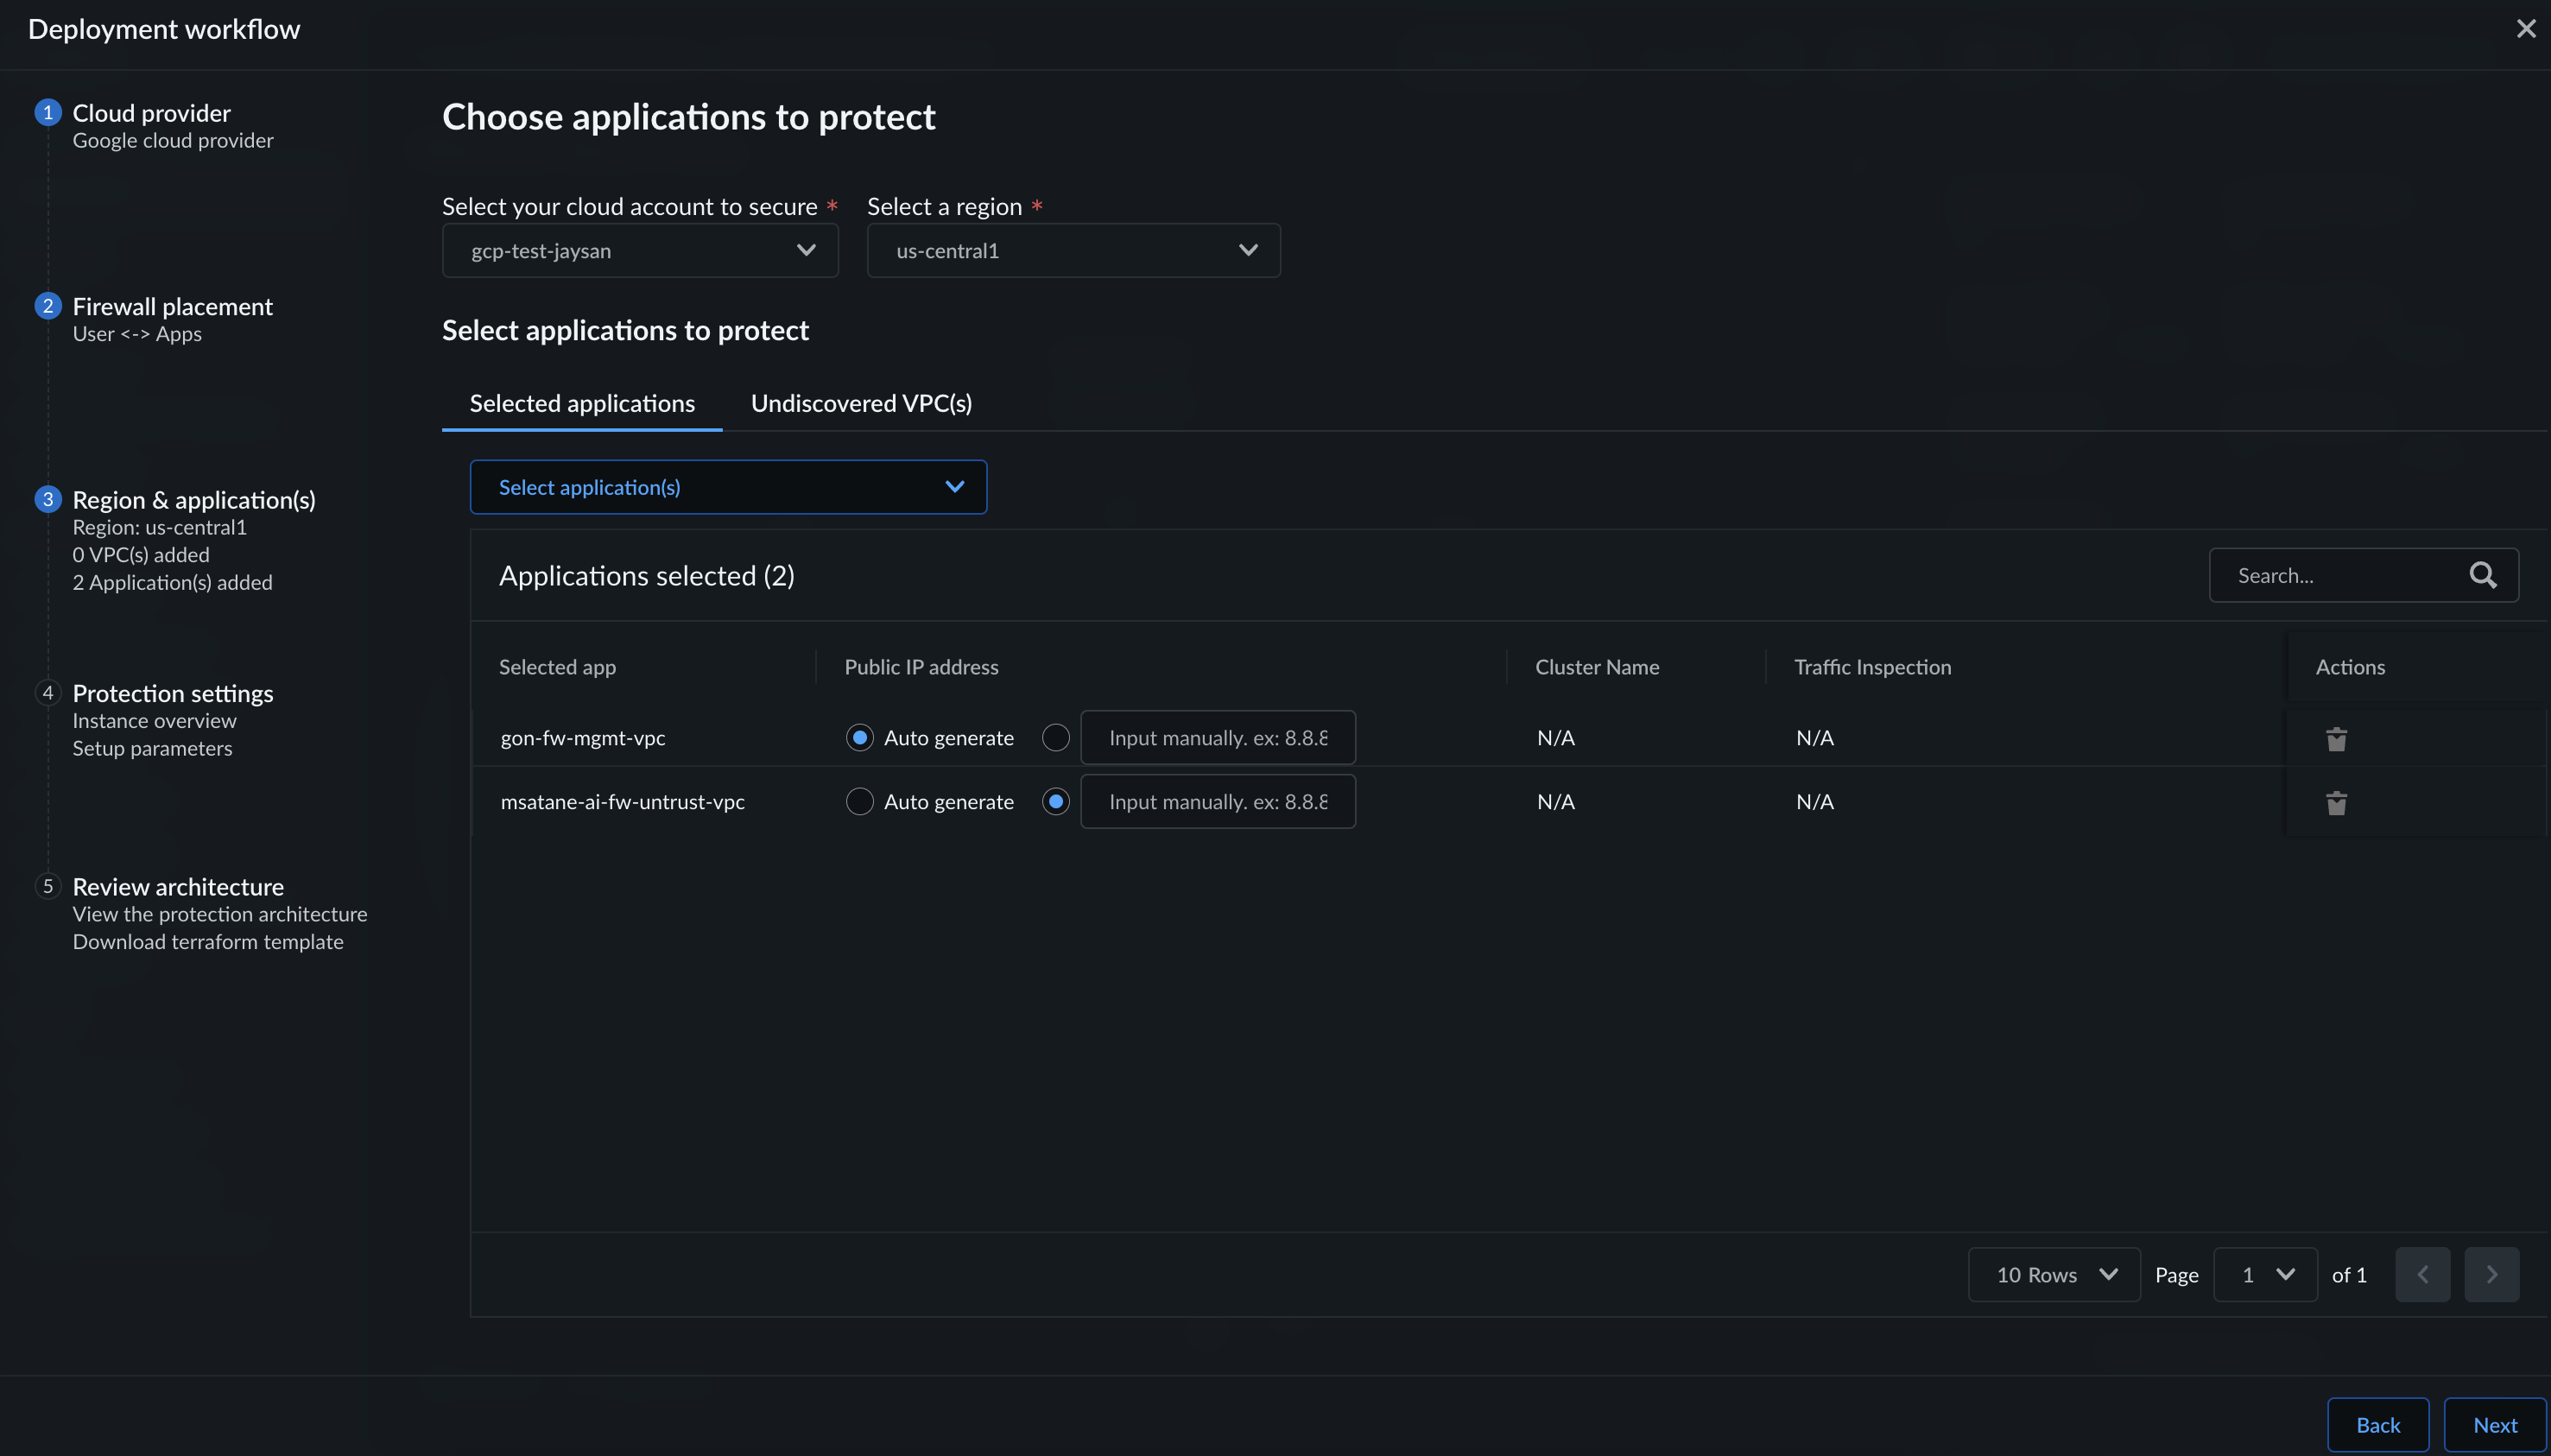The height and width of the screenshot is (1456, 2551).
Task: Click step 1 Cloud provider circle
Action: tap(48, 112)
